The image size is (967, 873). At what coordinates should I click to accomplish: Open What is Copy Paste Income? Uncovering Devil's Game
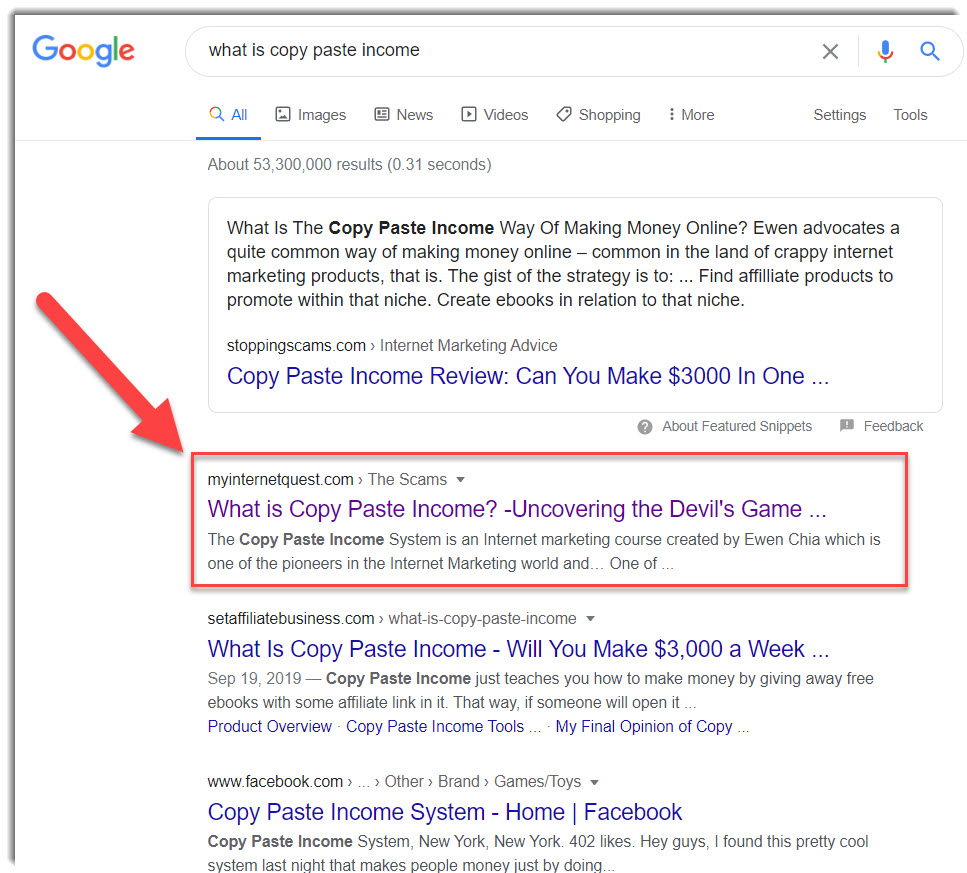point(517,509)
